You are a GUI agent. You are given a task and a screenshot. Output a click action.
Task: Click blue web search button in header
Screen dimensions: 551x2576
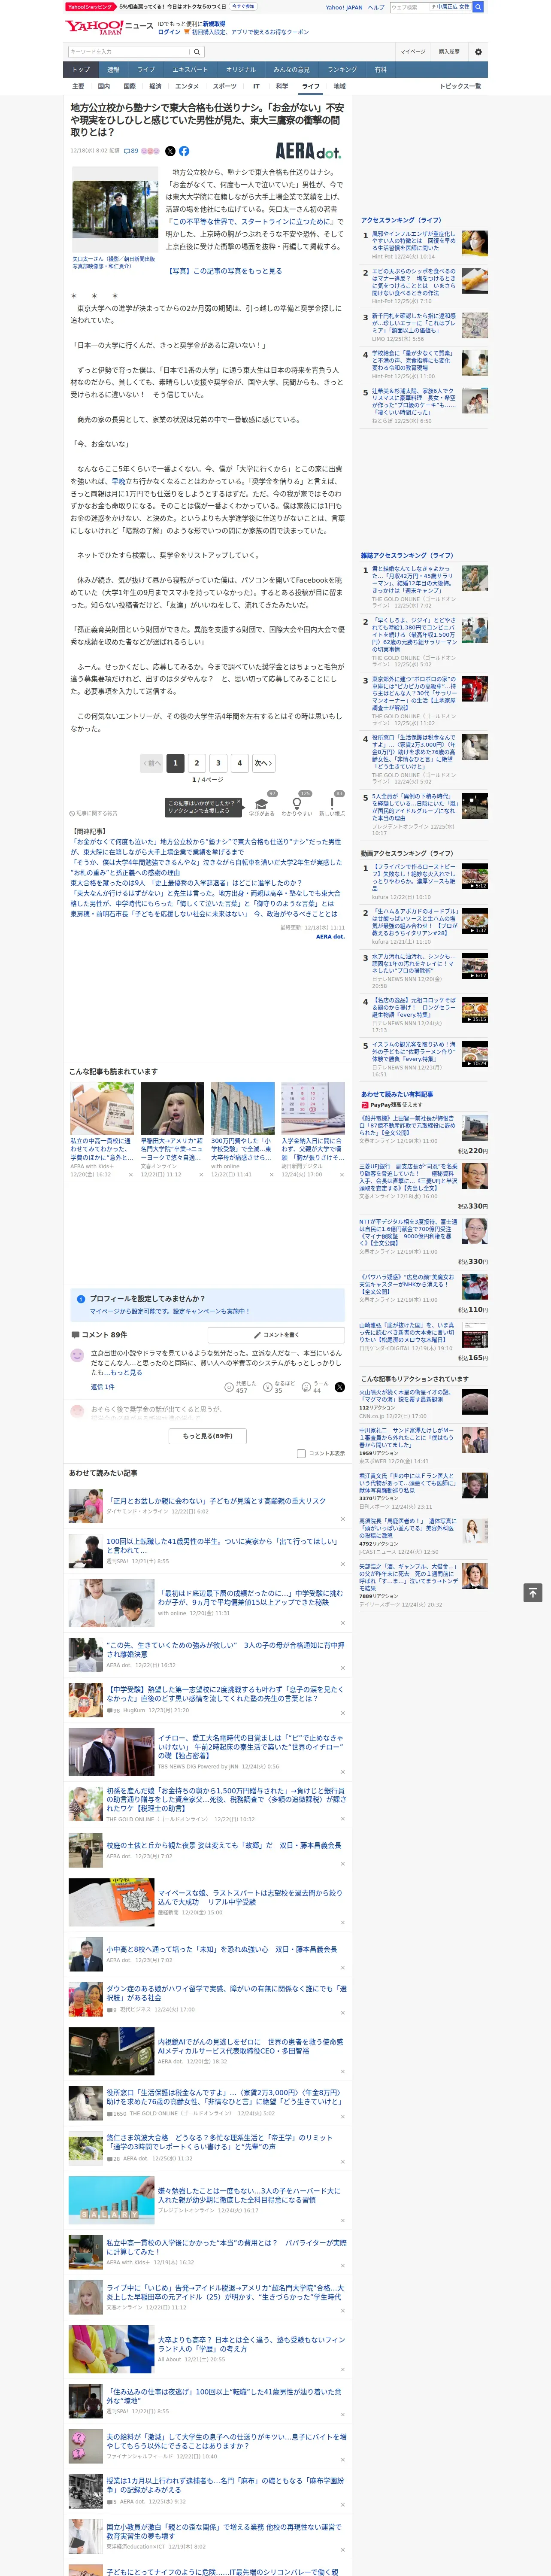pyautogui.click(x=478, y=7)
